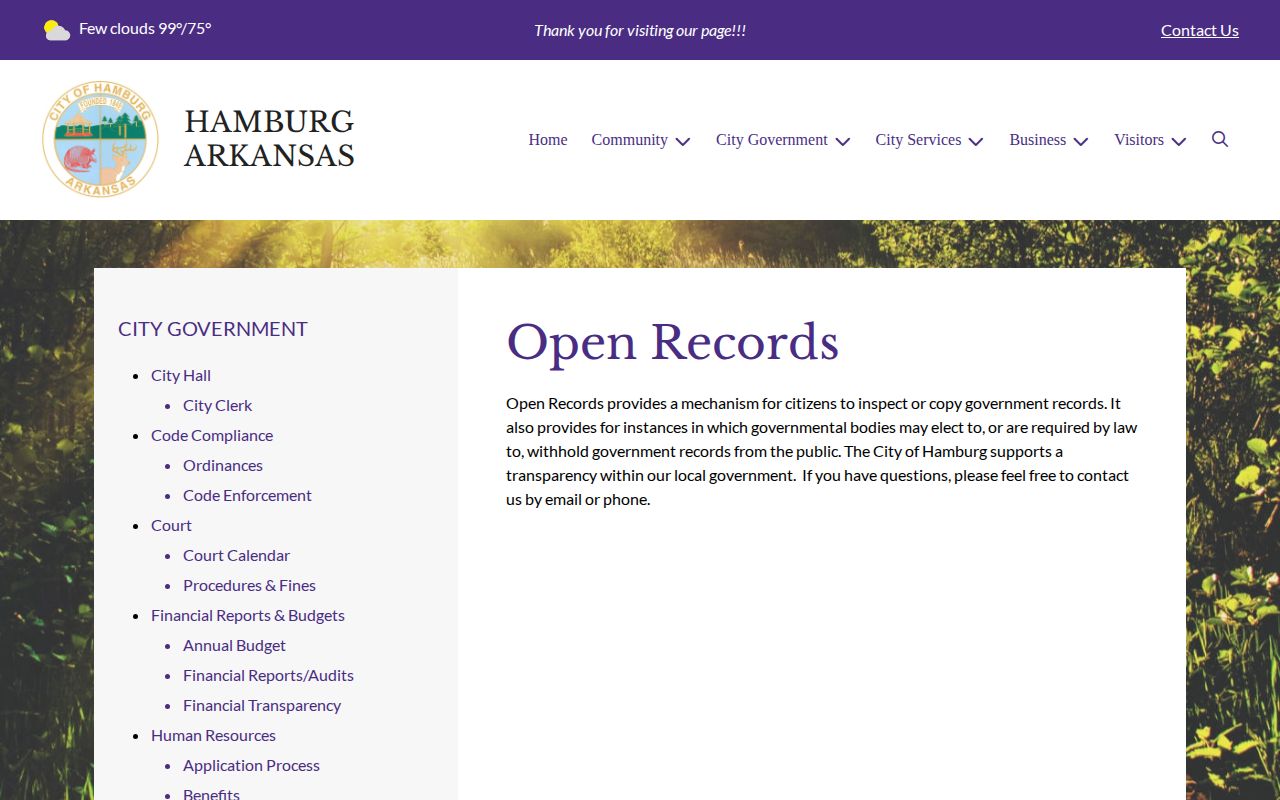Expand the Business menu chevron
This screenshot has width=1280, height=800.
(x=1081, y=141)
